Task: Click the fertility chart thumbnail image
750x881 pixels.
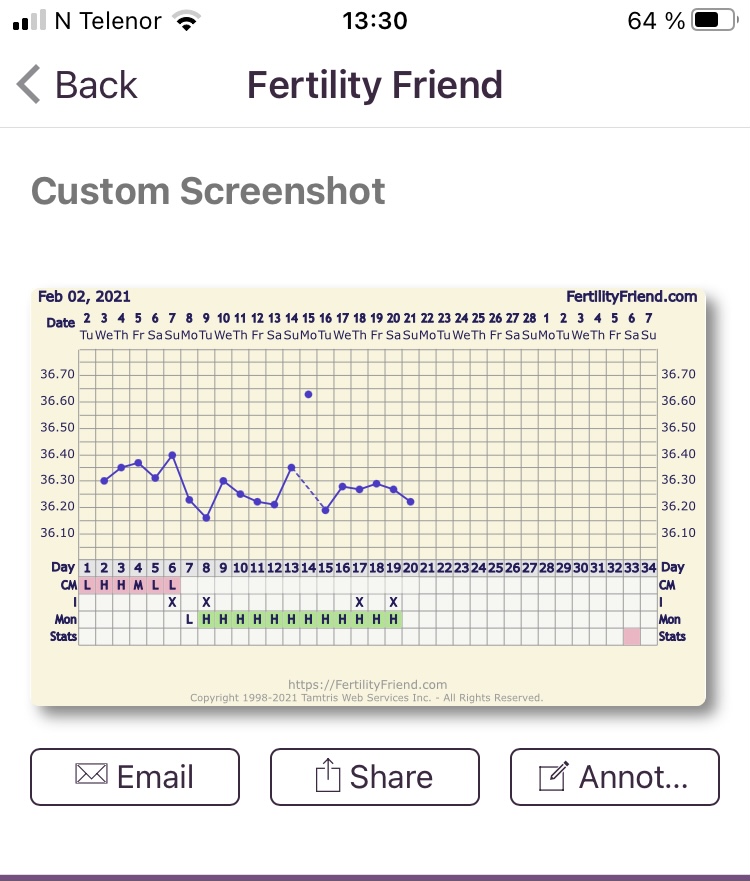Action: (369, 497)
